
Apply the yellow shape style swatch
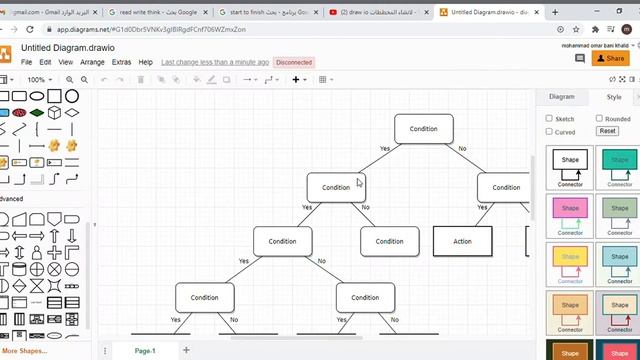point(570,264)
